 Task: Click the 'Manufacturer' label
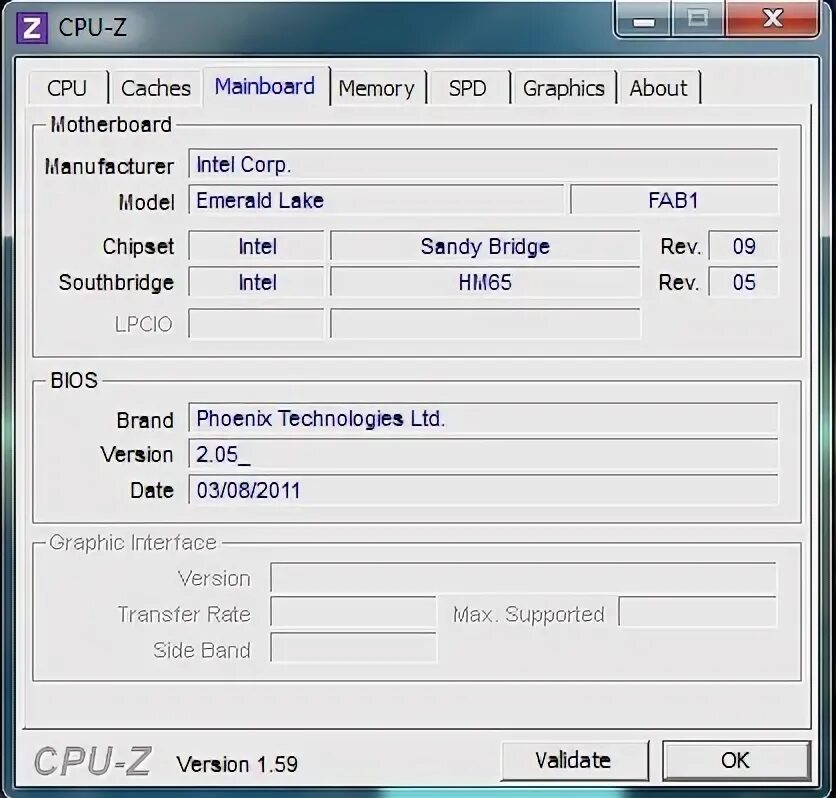(x=109, y=166)
